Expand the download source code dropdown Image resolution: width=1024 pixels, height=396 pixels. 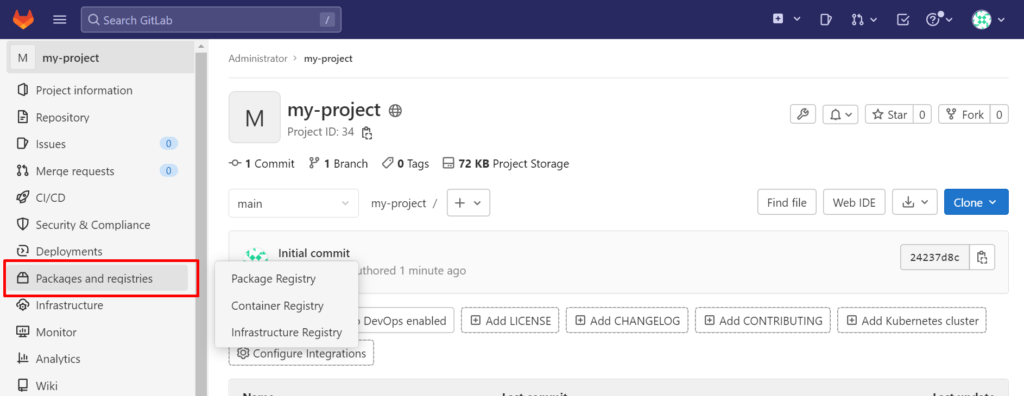coord(914,203)
